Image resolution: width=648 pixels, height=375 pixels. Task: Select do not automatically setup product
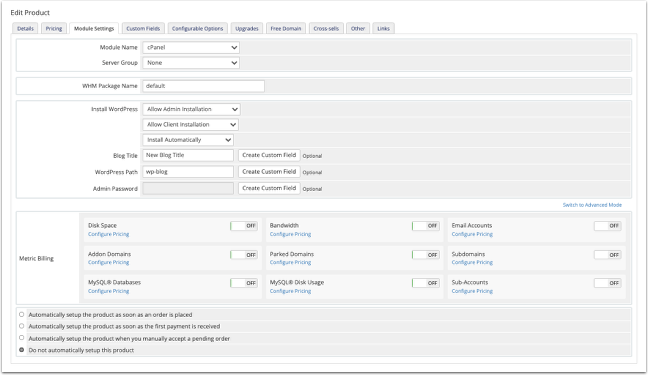(x=21, y=350)
